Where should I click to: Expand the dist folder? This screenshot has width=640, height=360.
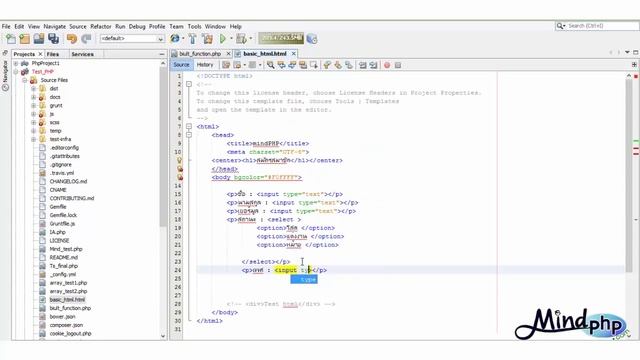[x=33, y=89]
